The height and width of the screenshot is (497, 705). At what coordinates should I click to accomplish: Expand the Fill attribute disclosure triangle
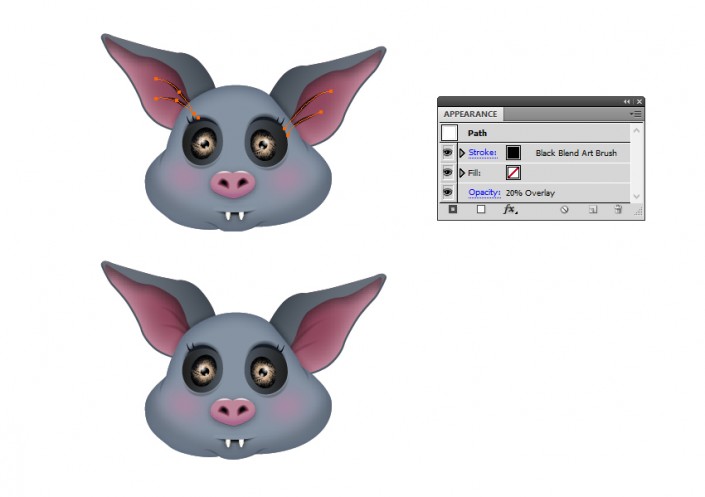click(x=462, y=173)
